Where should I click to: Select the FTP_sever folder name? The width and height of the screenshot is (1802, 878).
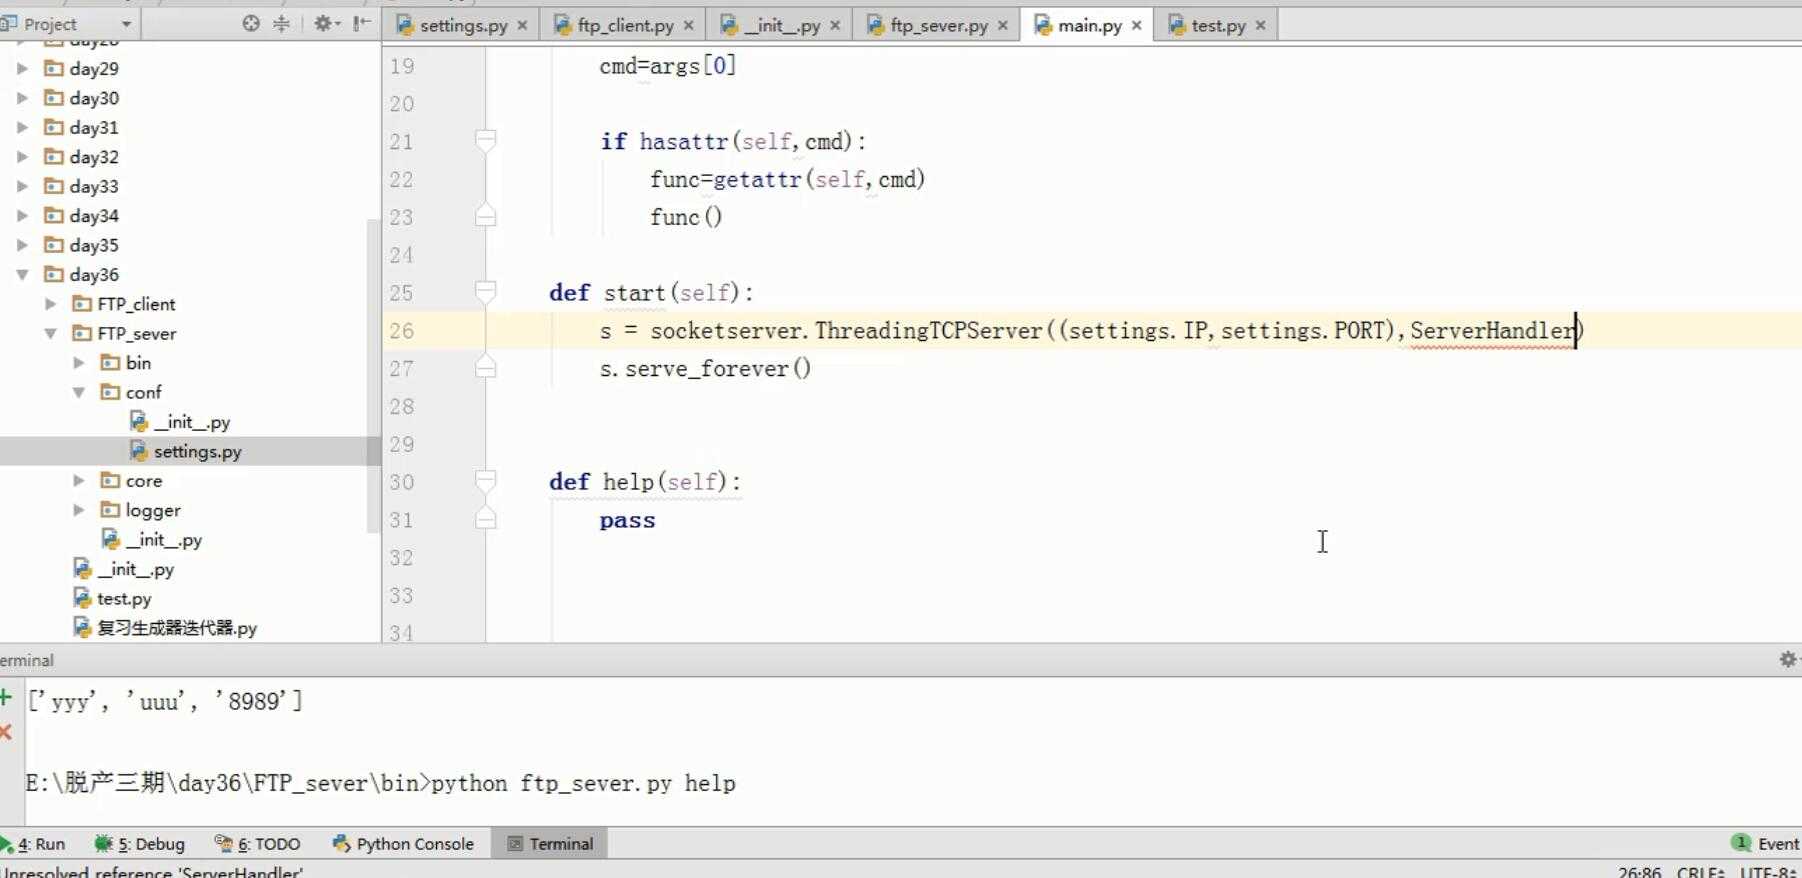point(136,333)
